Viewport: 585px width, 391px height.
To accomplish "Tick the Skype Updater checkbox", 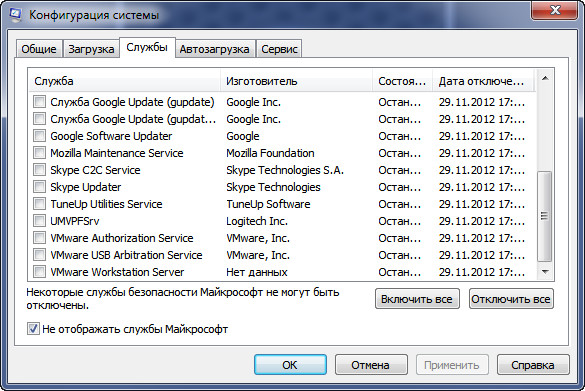I will pos(39,187).
